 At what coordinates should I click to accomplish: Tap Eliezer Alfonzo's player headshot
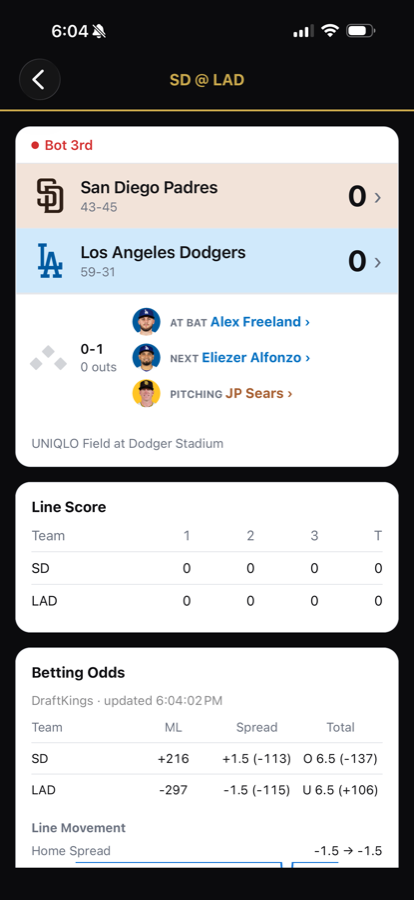coord(146,358)
